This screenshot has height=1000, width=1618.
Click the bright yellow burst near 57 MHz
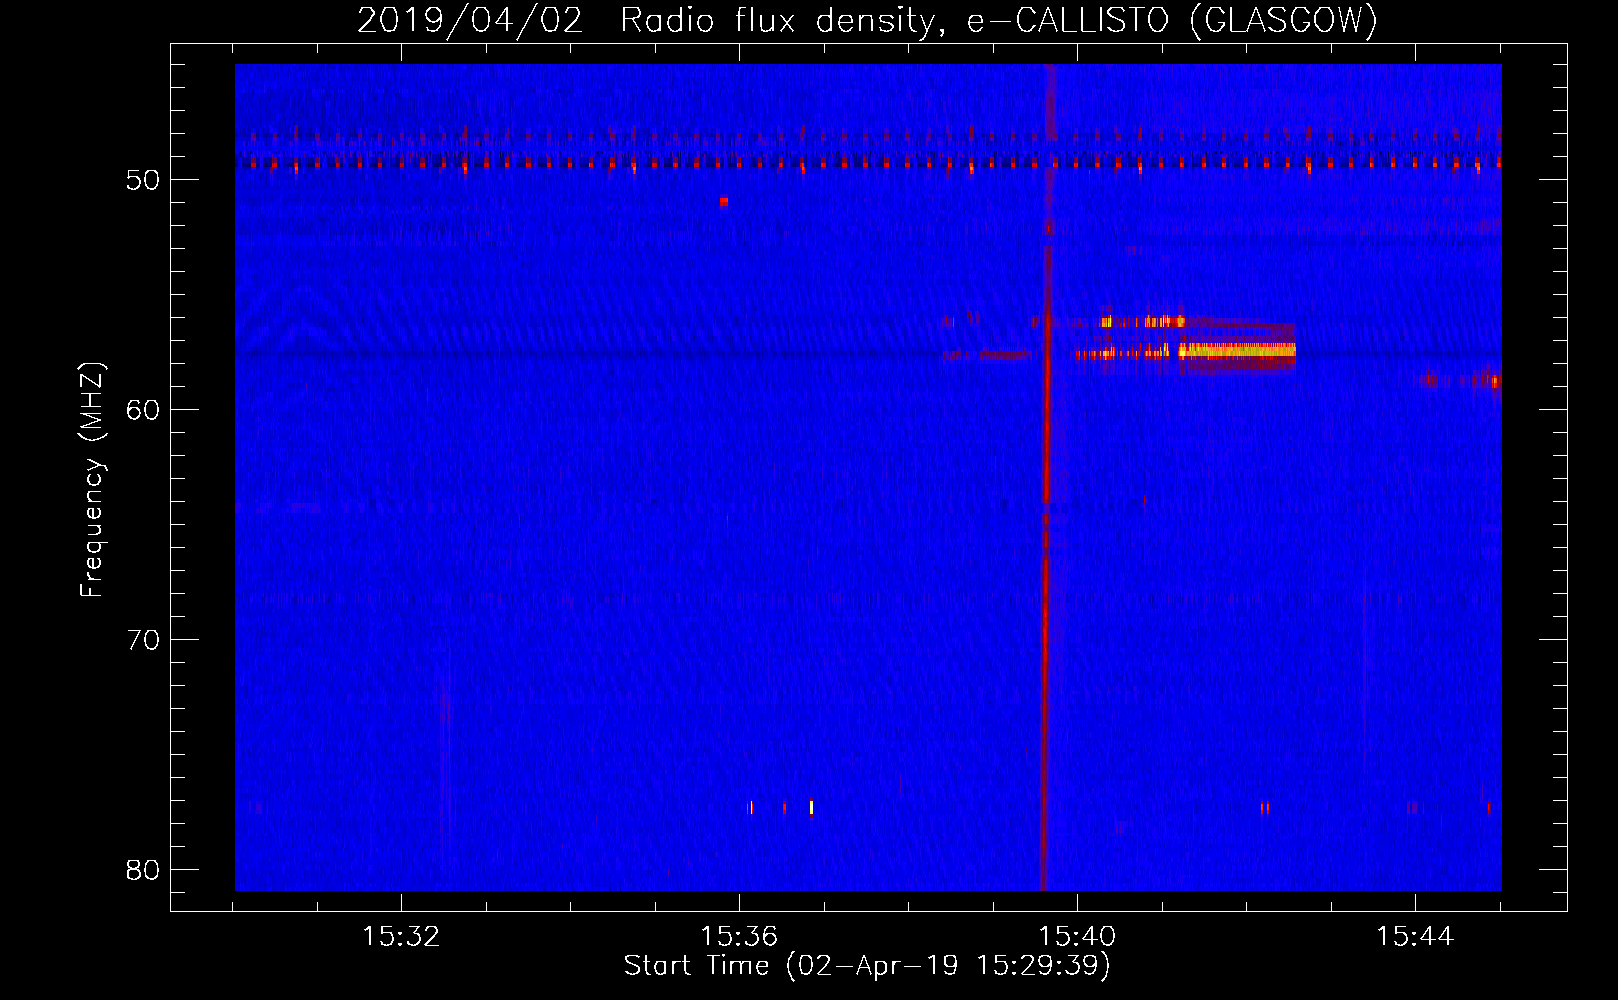(1237, 350)
